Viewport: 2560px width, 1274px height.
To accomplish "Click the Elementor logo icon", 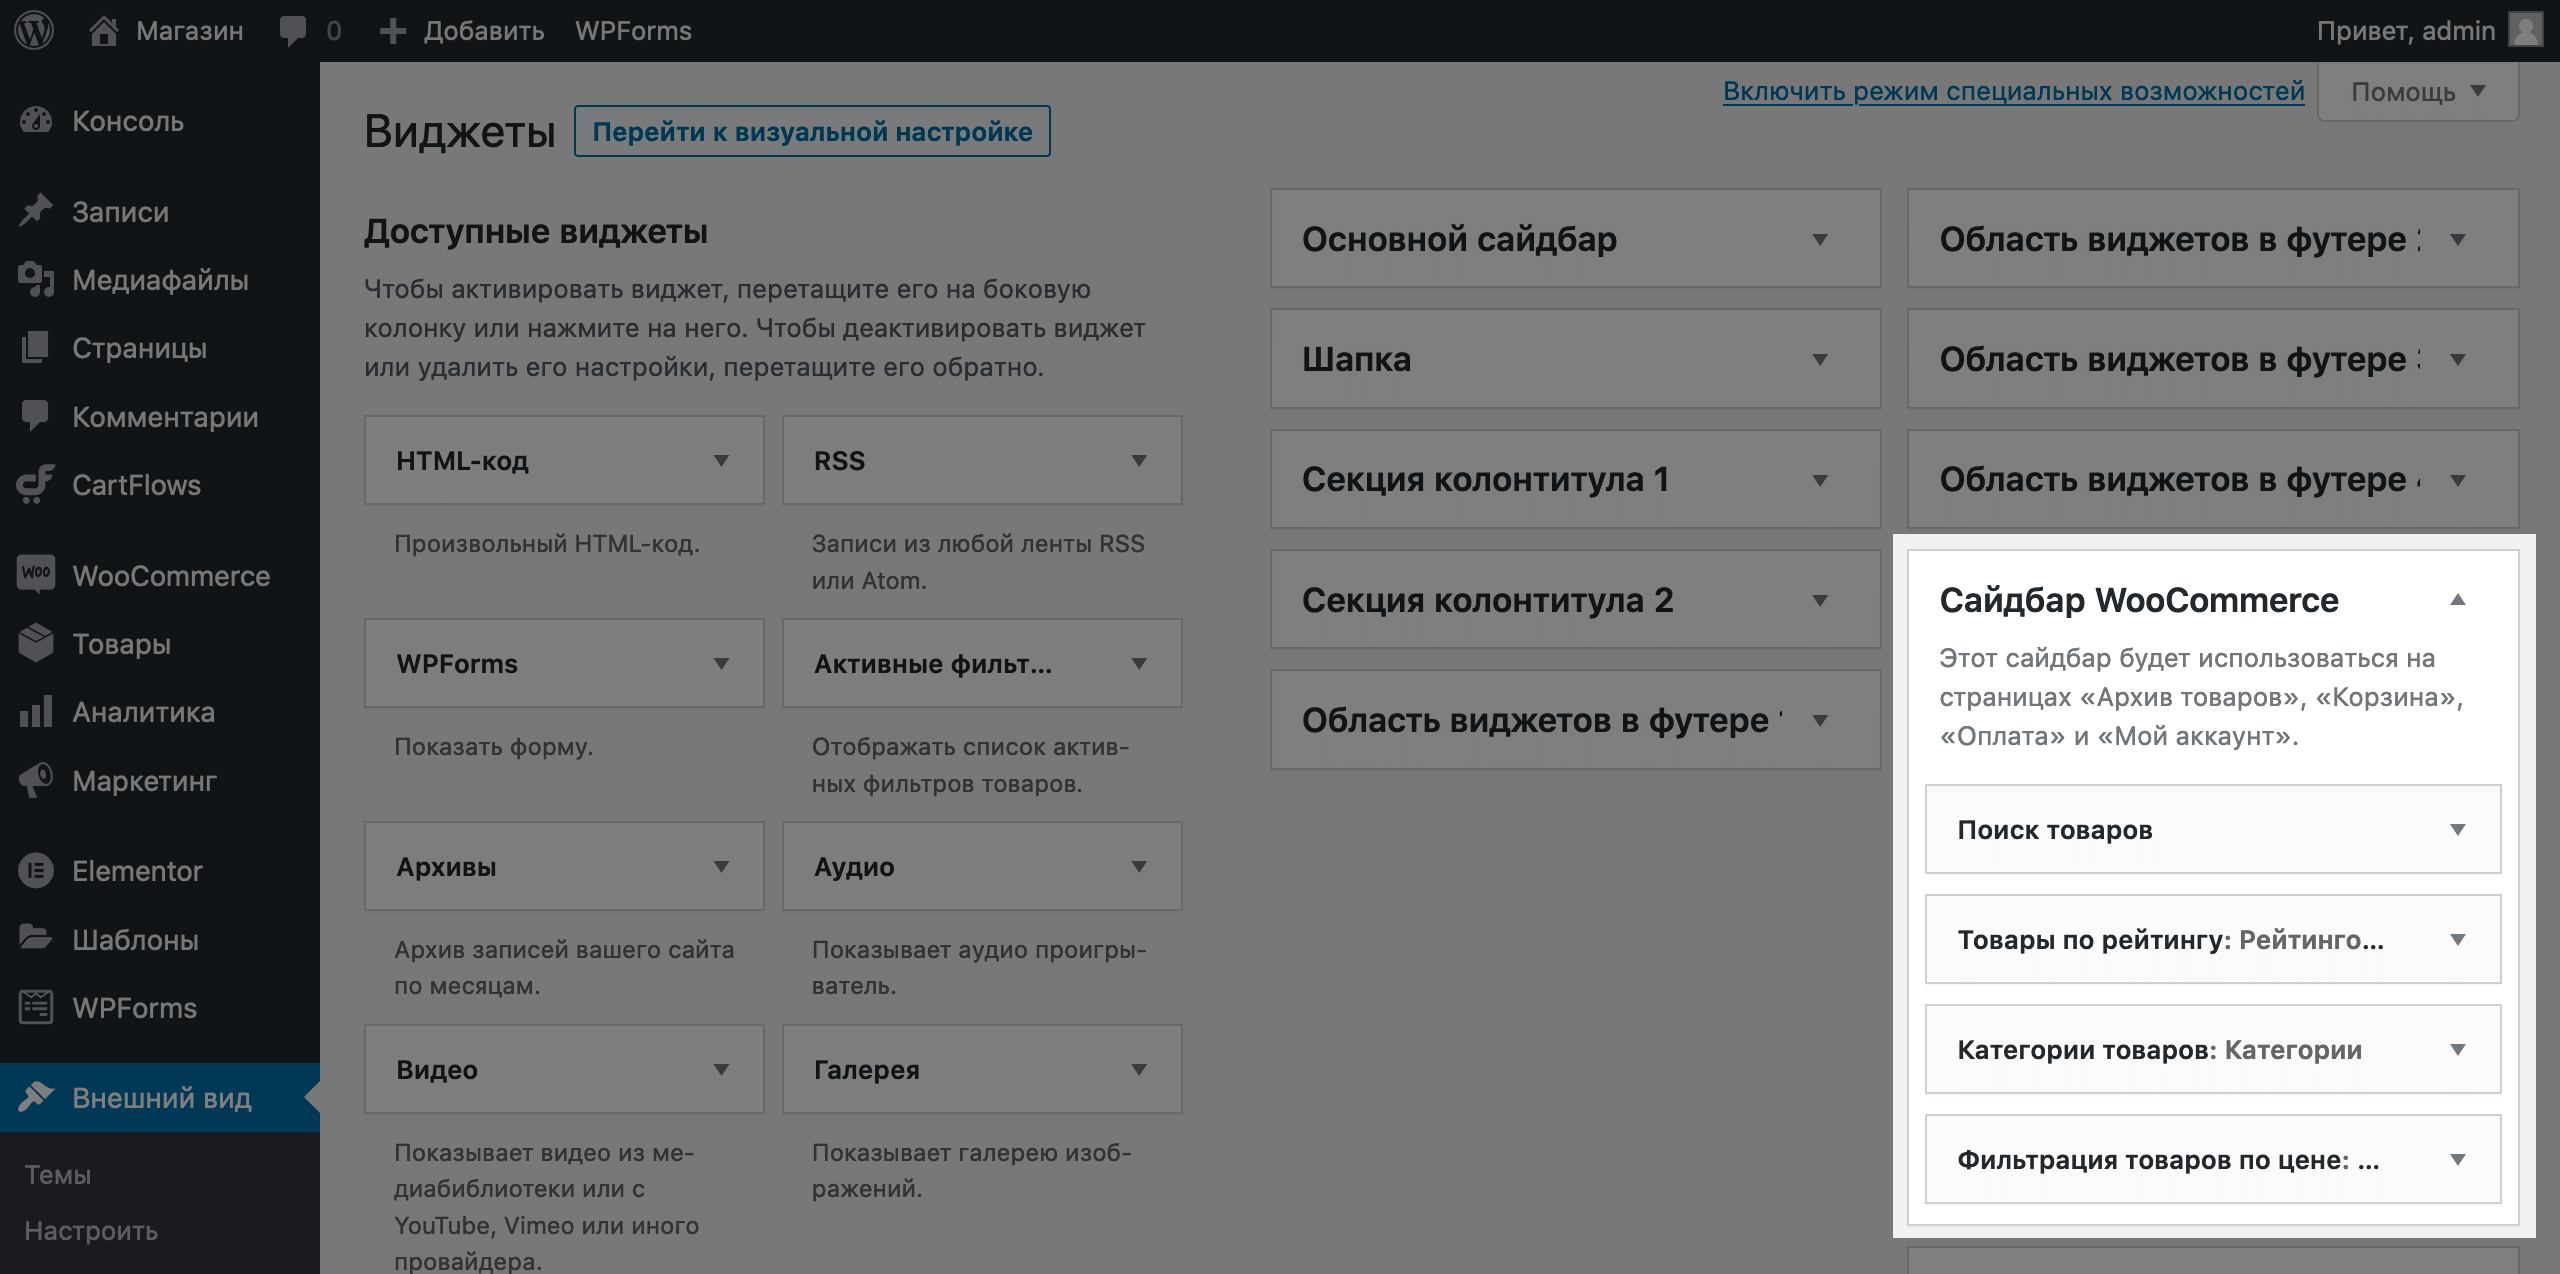I will click(x=36, y=870).
